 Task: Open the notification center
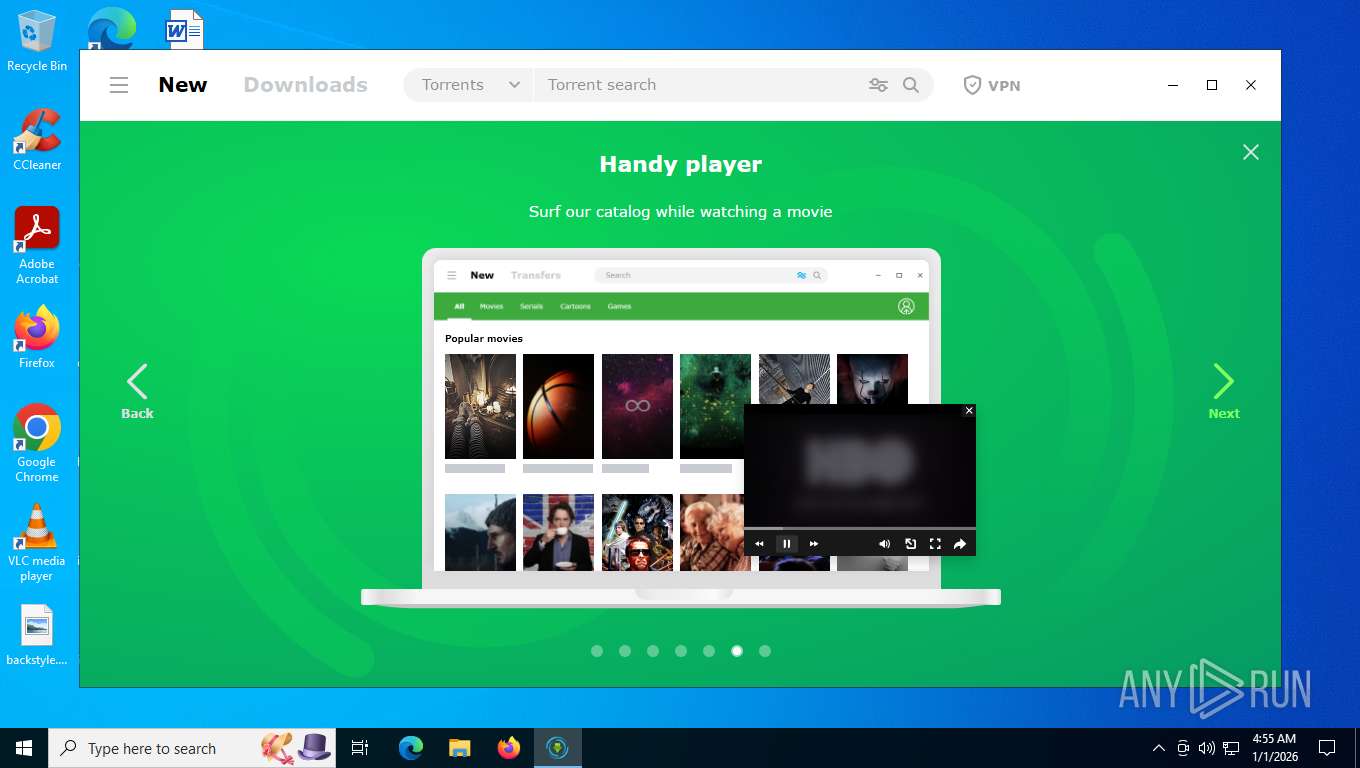pyautogui.click(x=1327, y=748)
